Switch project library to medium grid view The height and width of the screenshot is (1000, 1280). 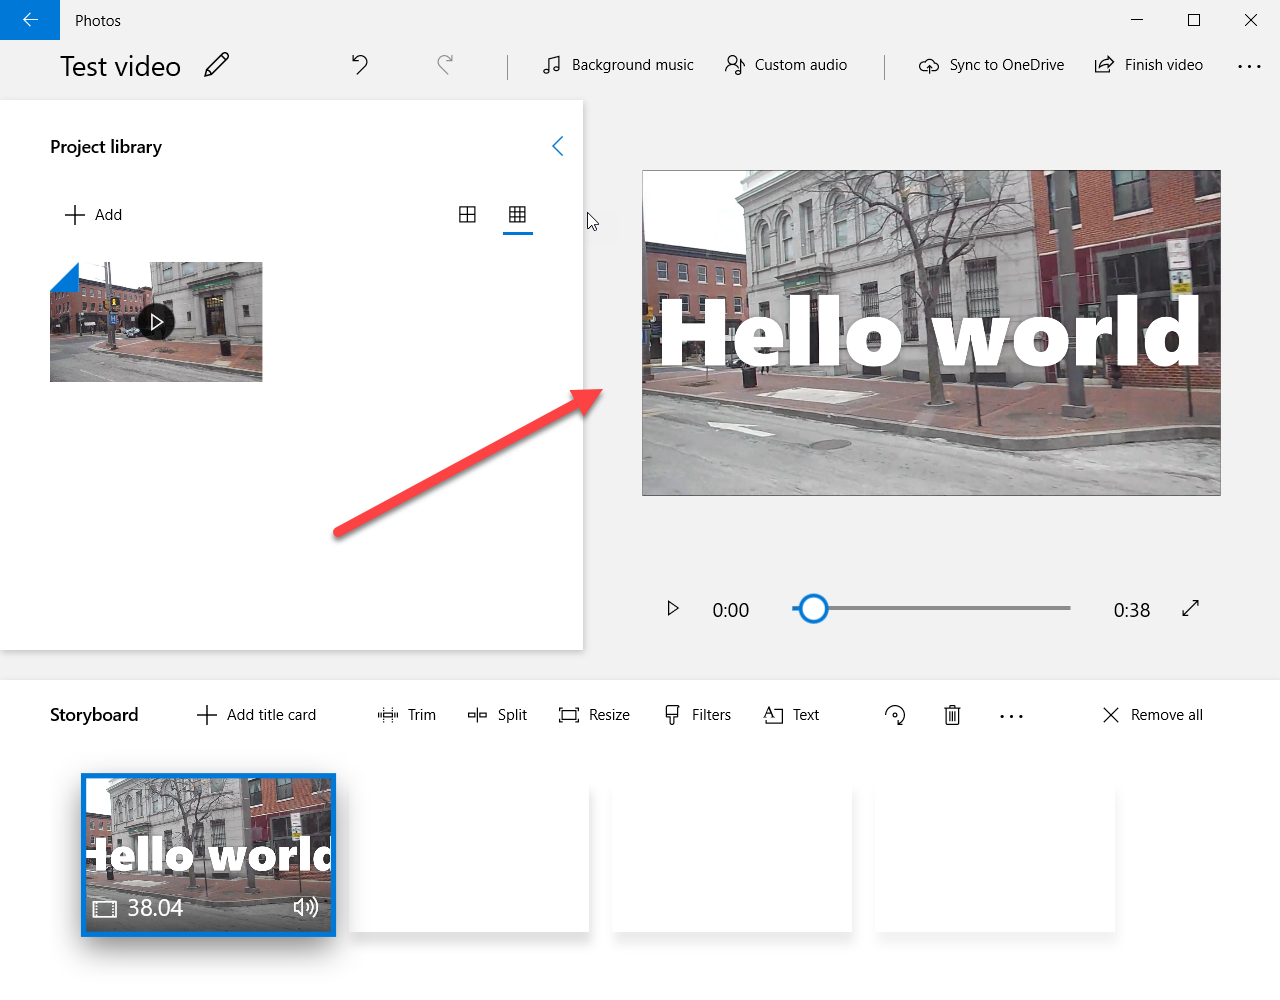(467, 215)
